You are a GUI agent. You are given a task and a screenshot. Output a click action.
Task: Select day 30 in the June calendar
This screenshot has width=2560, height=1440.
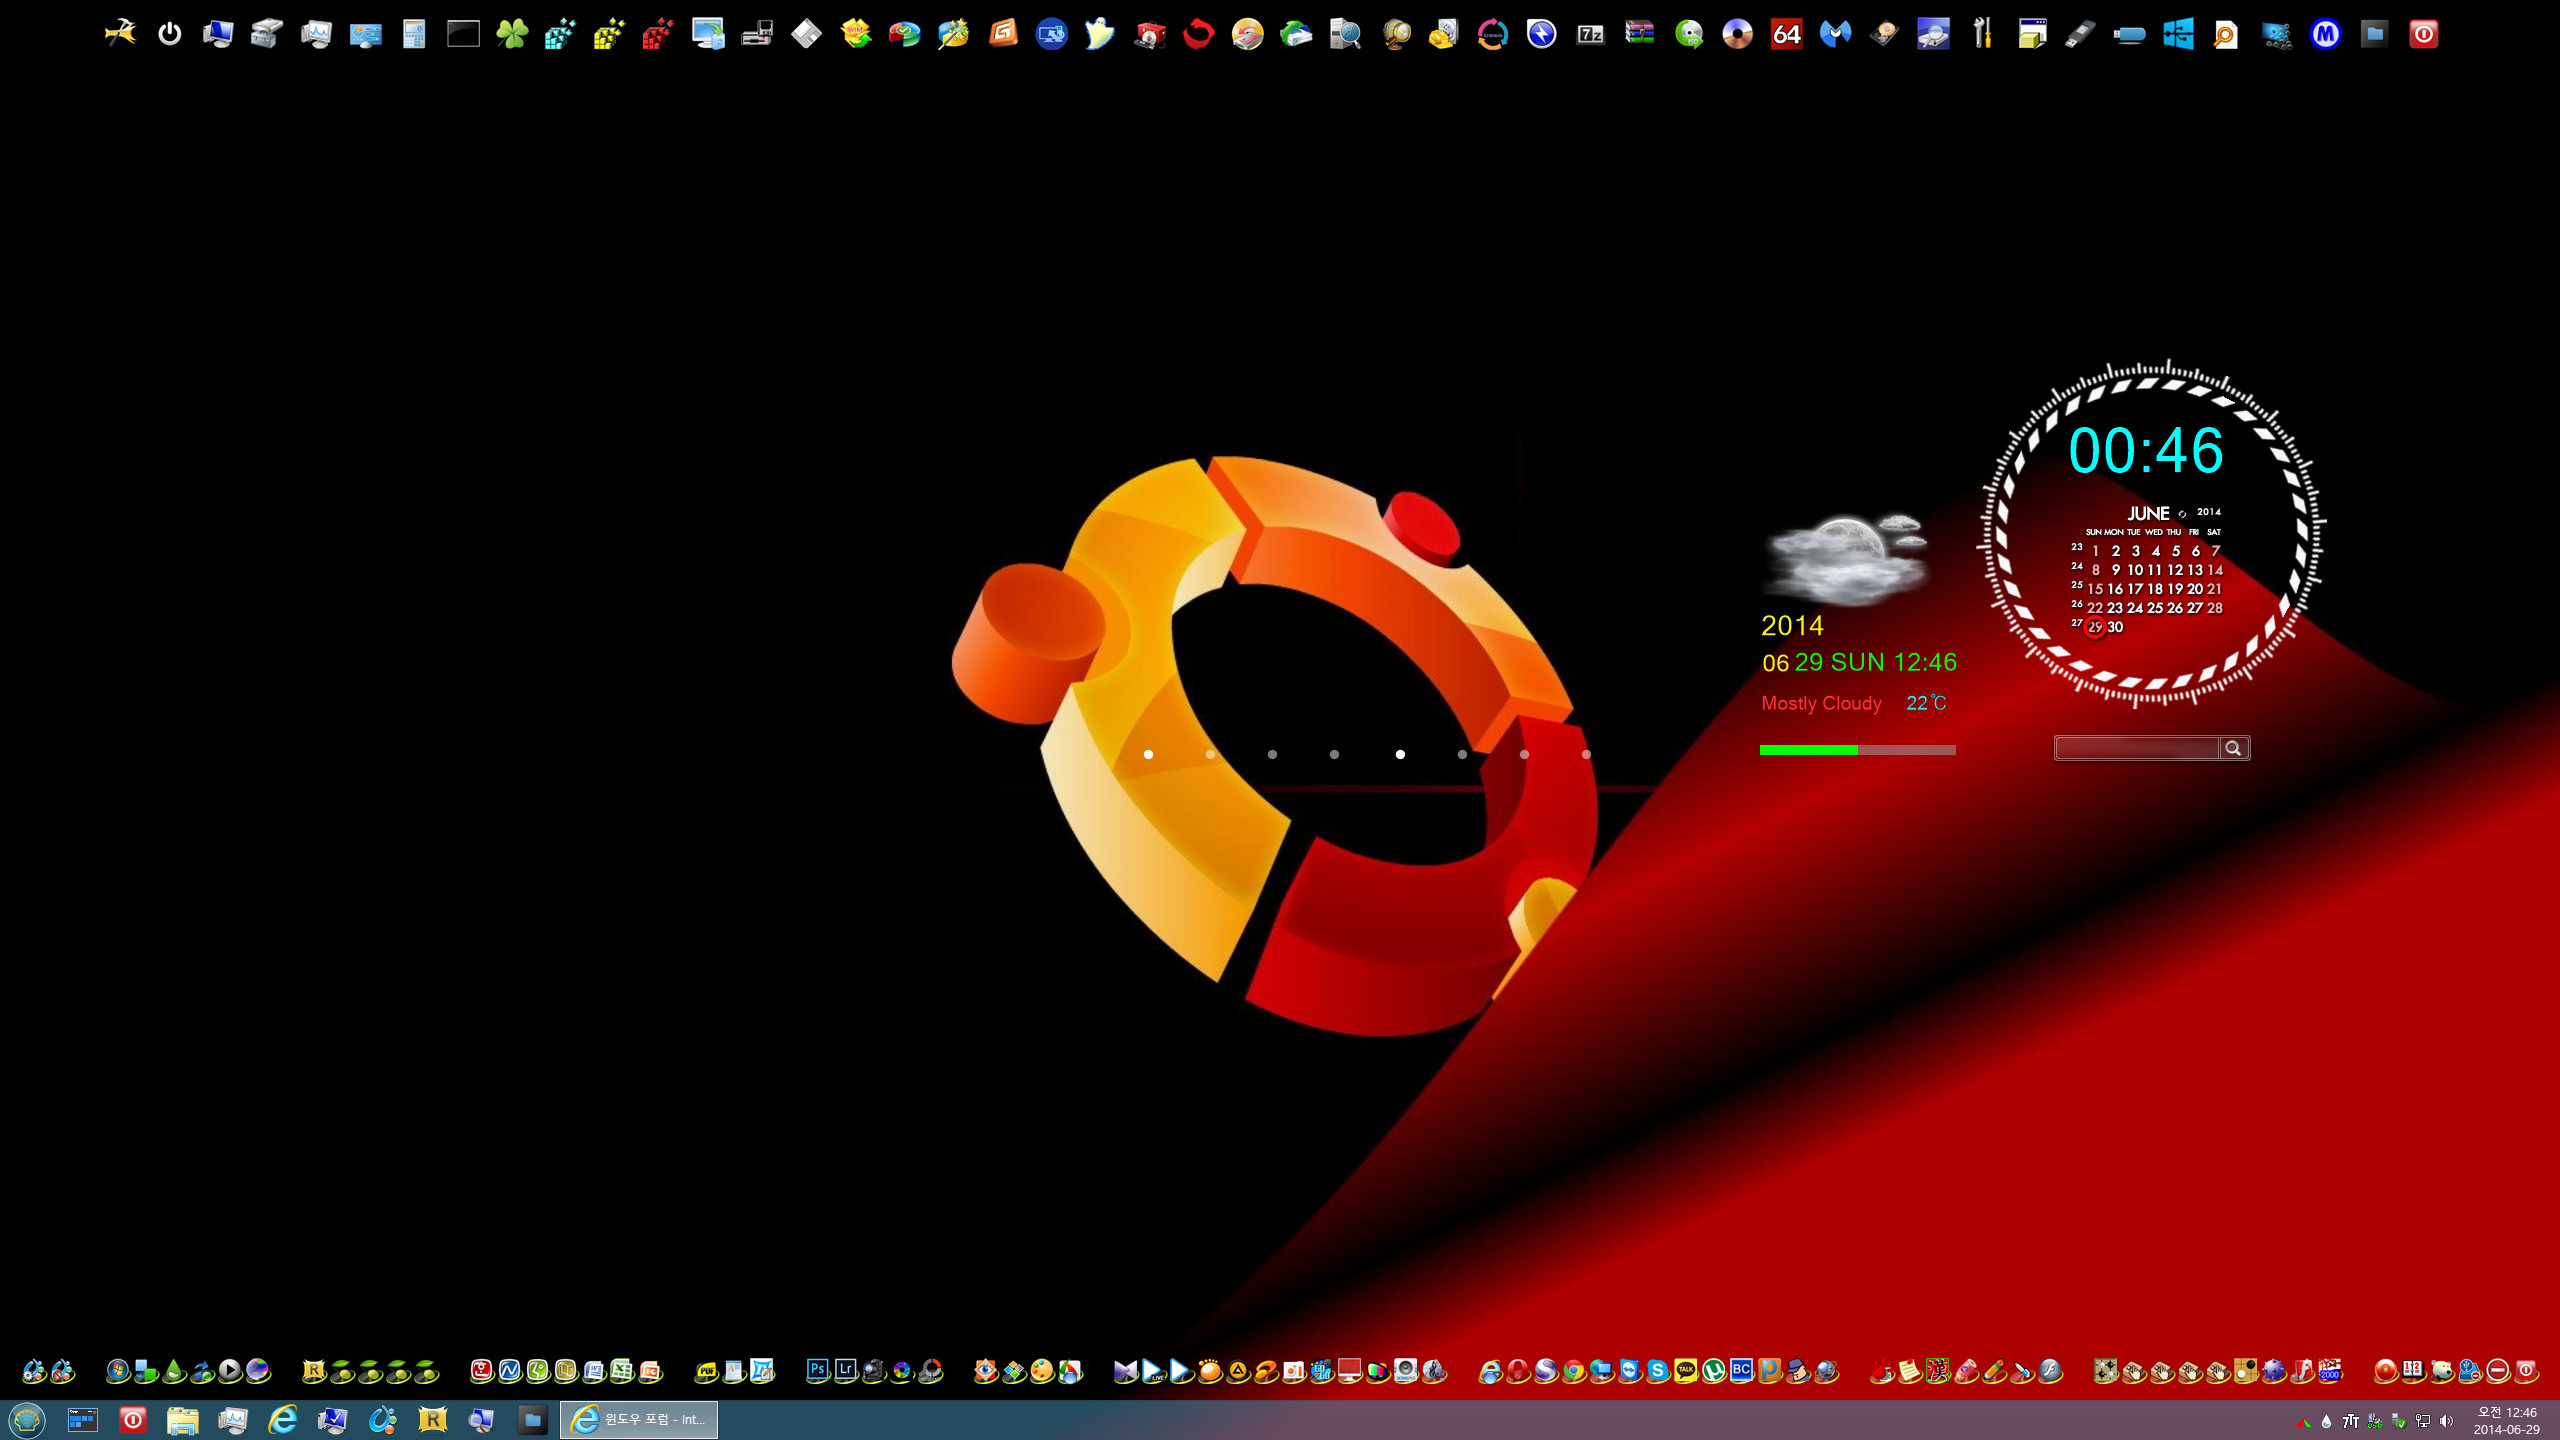tap(2115, 627)
